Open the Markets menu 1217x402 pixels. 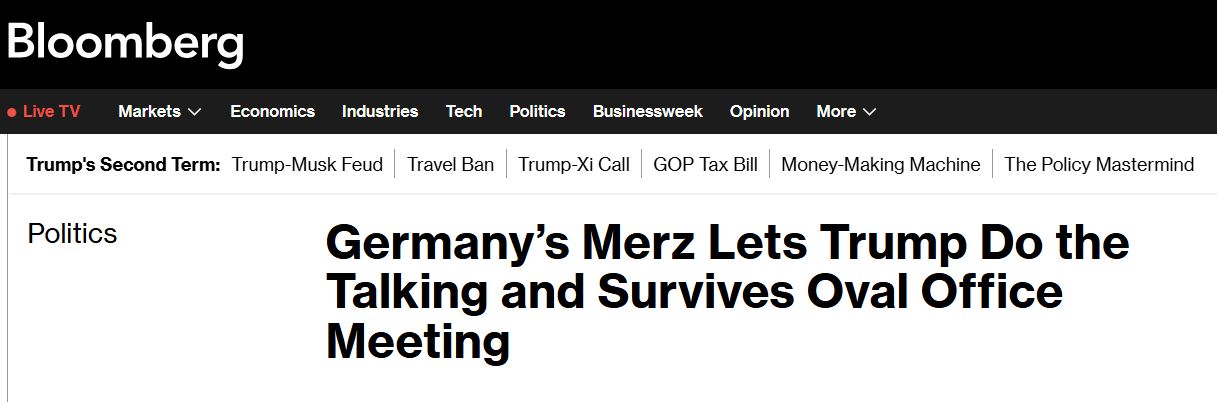pyautogui.click(x=149, y=112)
